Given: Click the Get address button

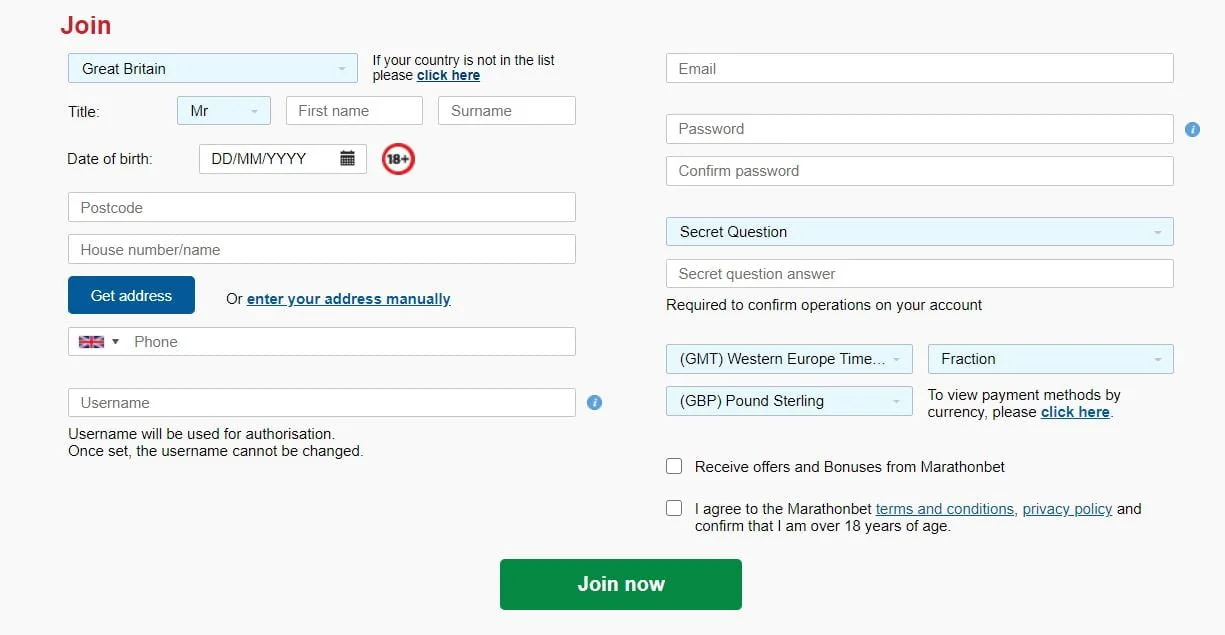Looking at the screenshot, I should pos(131,295).
